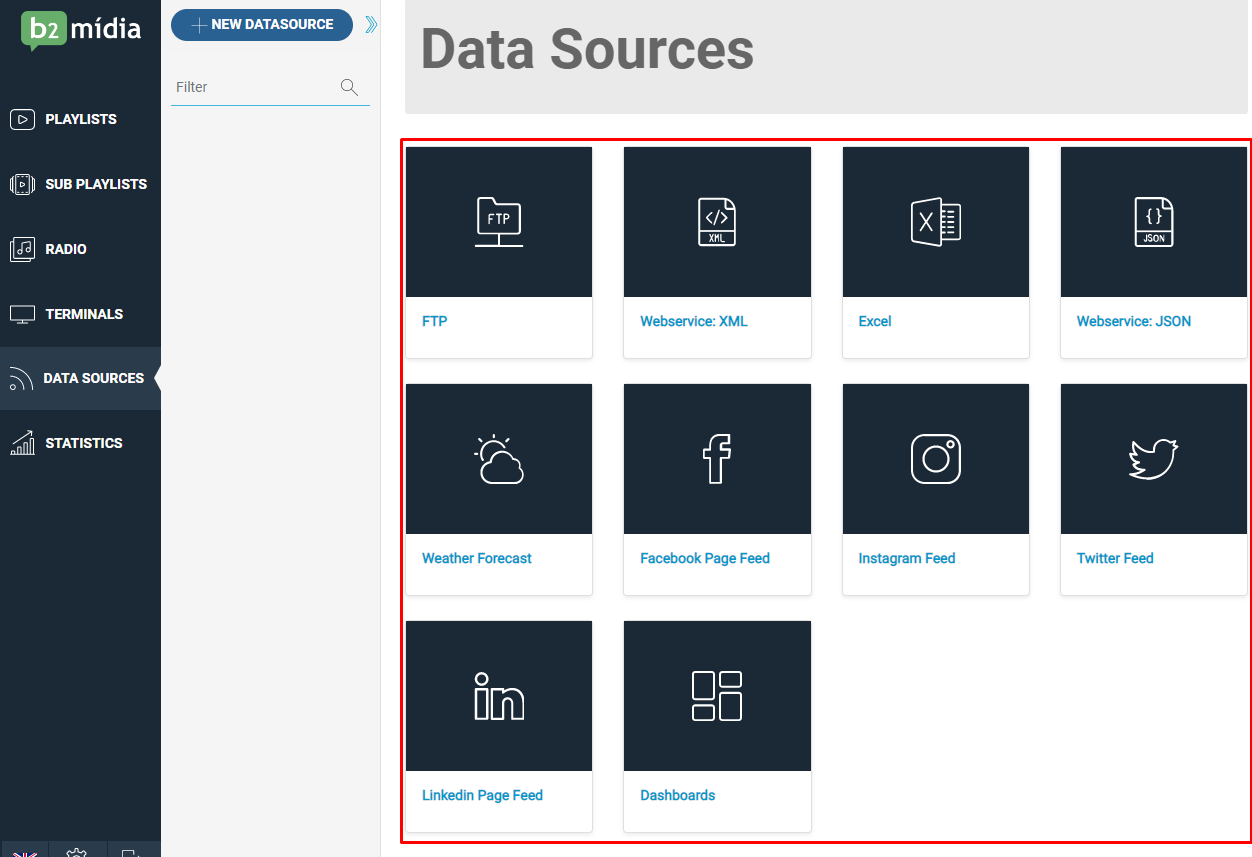Open the Webservice: XML link
This screenshot has width=1252, height=857.
694,321
